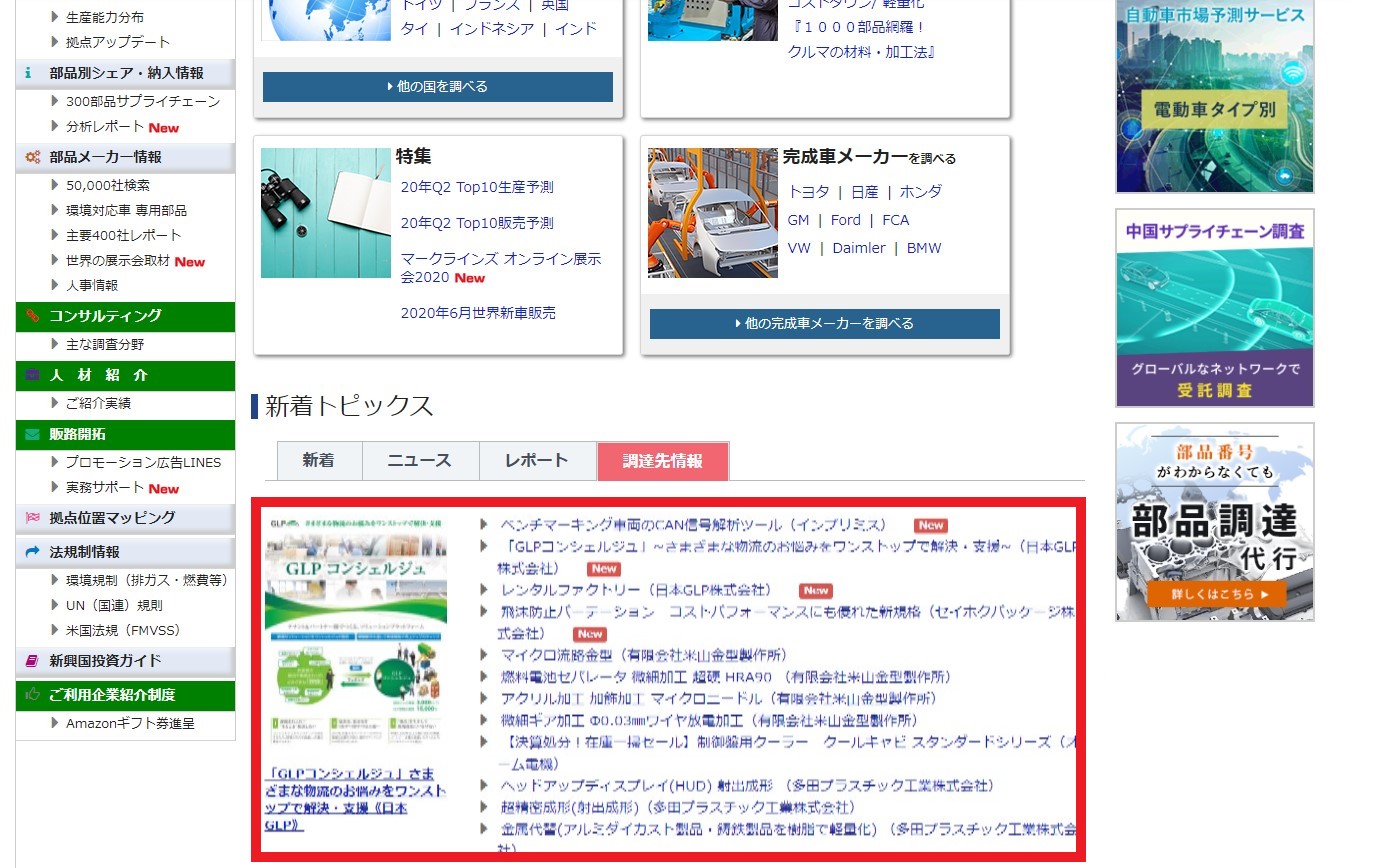Click the binoculars and notebook 特集 image
This screenshot has height=868, width=1389.
coord(325,213)
